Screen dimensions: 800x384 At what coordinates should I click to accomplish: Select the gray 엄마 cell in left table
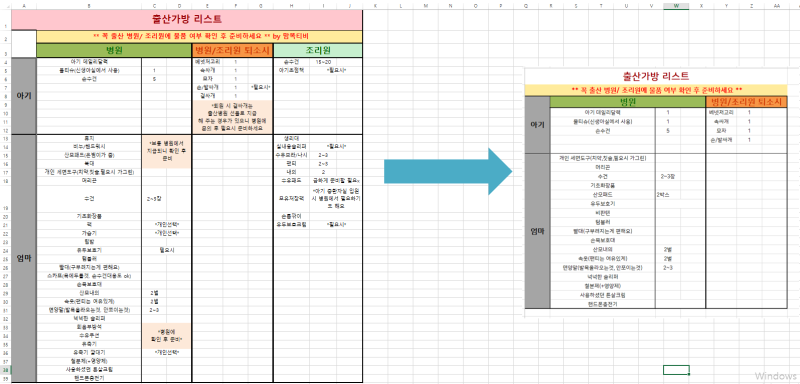pyautogui.click(x=24, y=259)
